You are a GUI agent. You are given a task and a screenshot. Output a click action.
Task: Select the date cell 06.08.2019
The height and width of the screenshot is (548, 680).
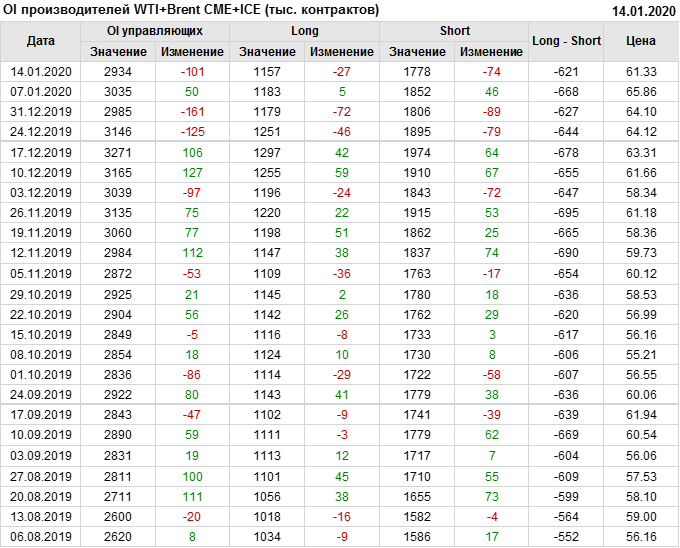41,537
